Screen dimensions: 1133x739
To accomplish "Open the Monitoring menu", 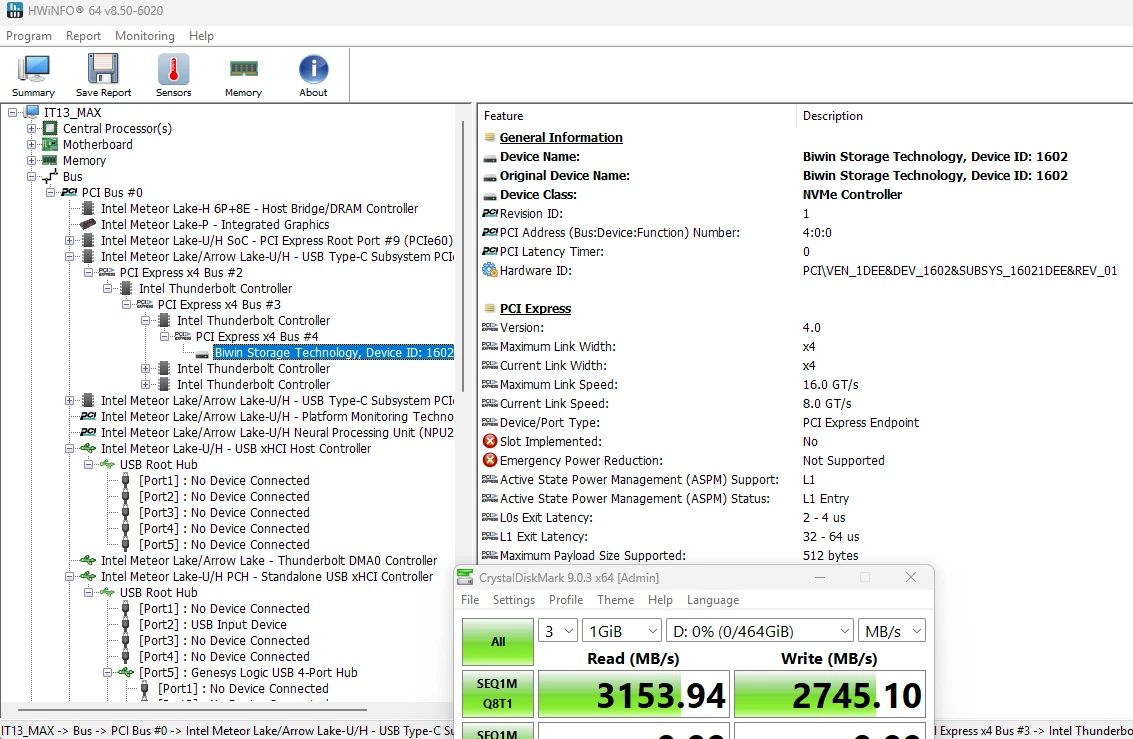I will 145,36.
